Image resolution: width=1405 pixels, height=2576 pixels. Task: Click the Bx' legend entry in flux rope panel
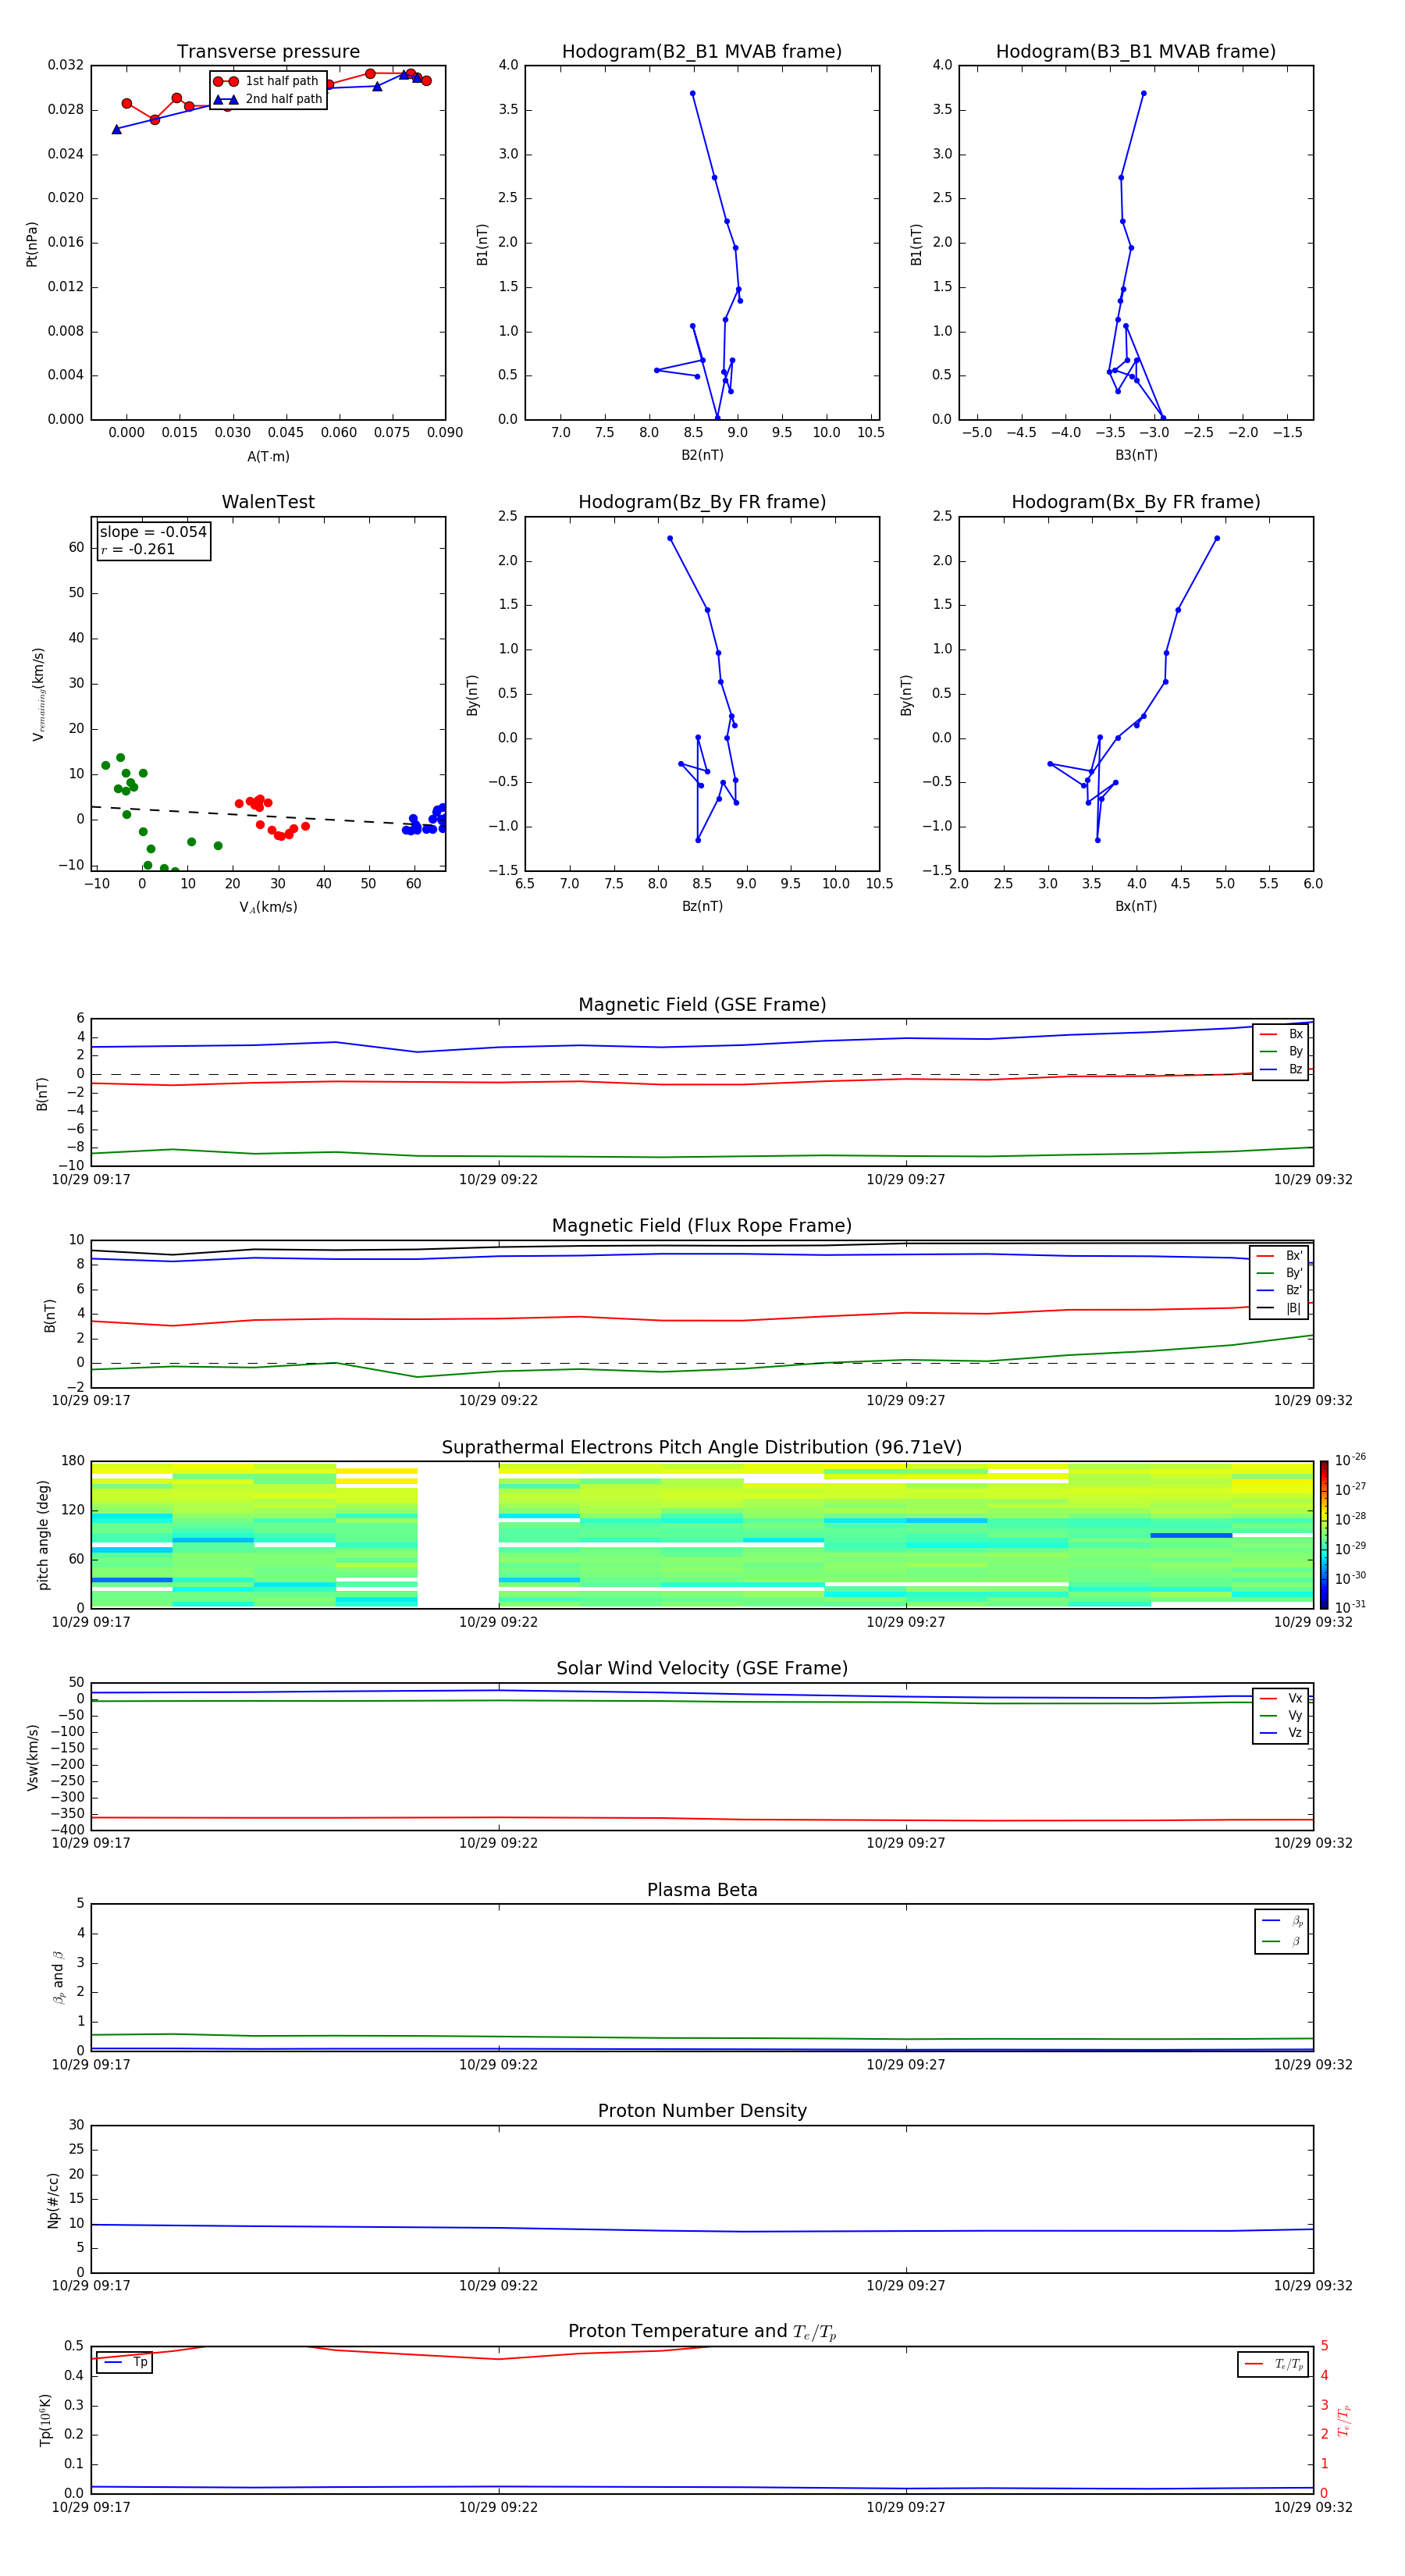pyautogui.click(x=1280, y=1256)
